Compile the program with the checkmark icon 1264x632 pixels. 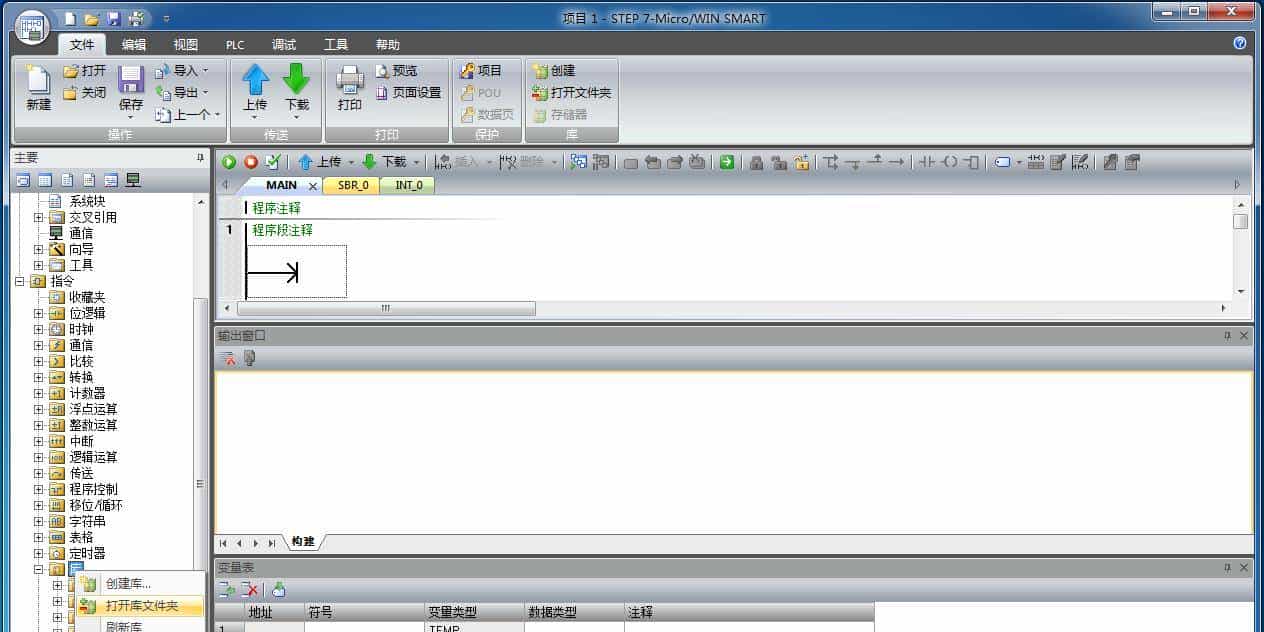click(x=273, y=161)
